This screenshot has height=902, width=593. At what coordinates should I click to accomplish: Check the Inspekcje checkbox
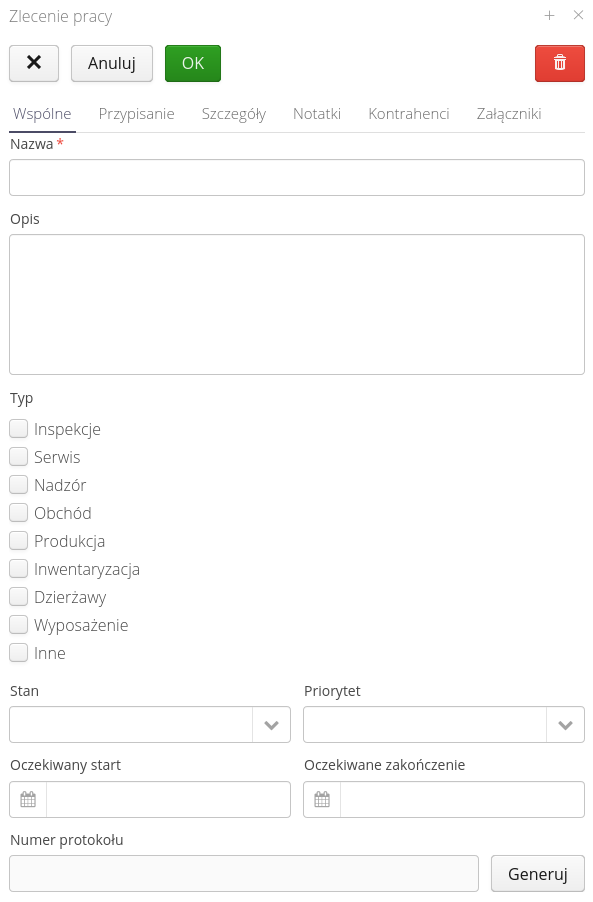pyautogui.click(x=18, y=429)
